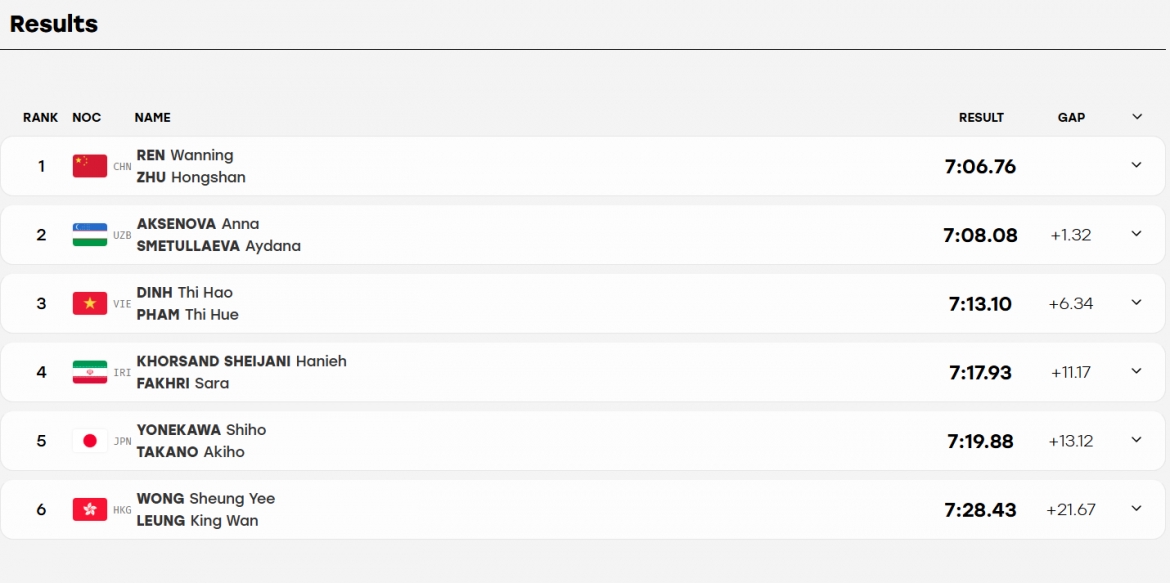Viewport: 1170px width, 583px height.
Task: Expand all rows with header chevron
Action: [1136, 116]
